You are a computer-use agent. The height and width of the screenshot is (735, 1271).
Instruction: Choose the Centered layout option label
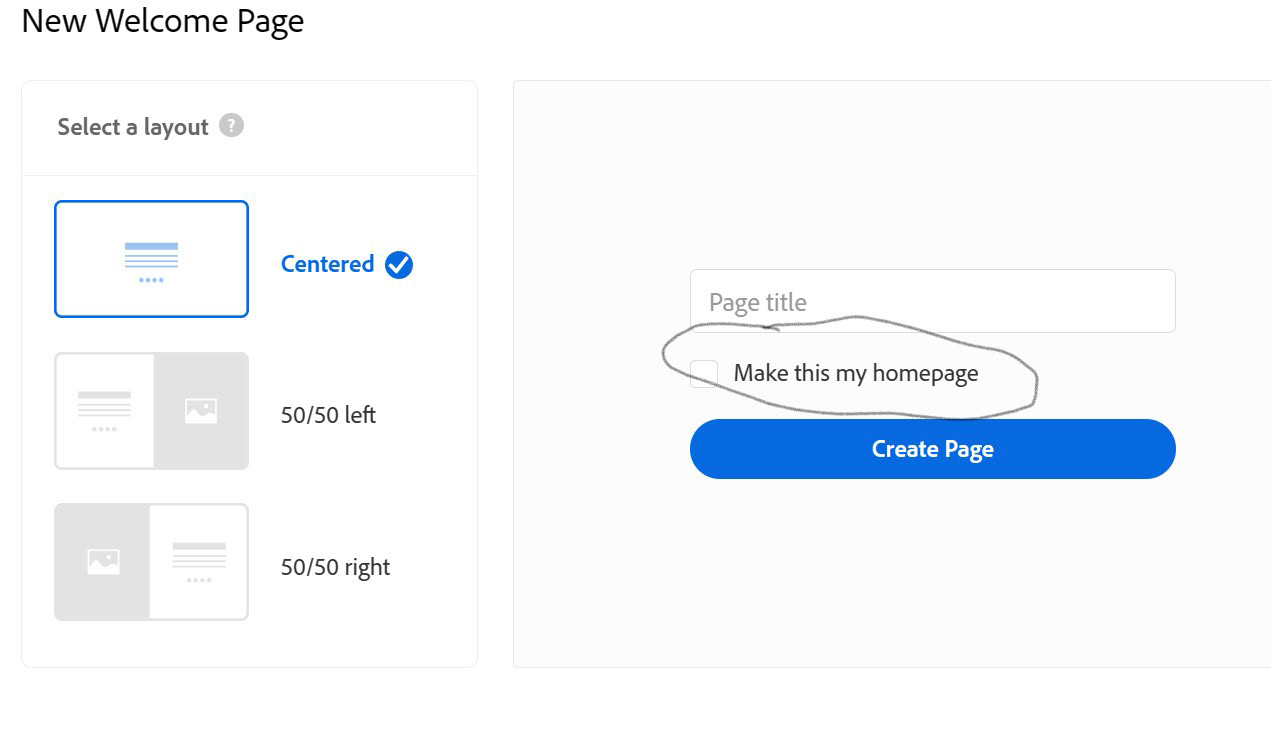[327, 264]
